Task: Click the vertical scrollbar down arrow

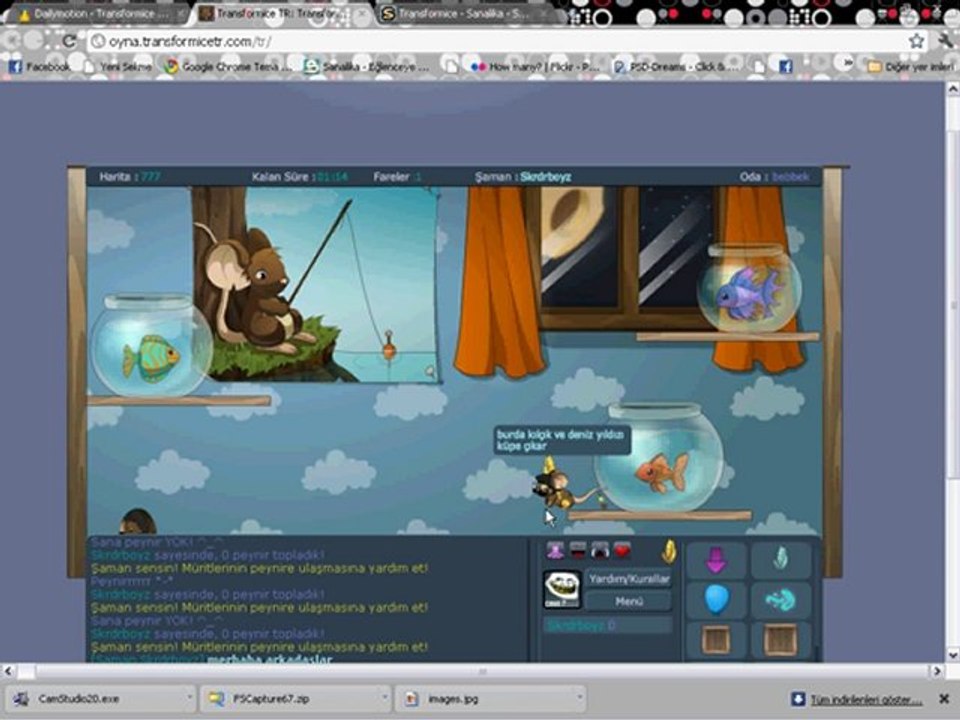Action: tap(953, 655)
